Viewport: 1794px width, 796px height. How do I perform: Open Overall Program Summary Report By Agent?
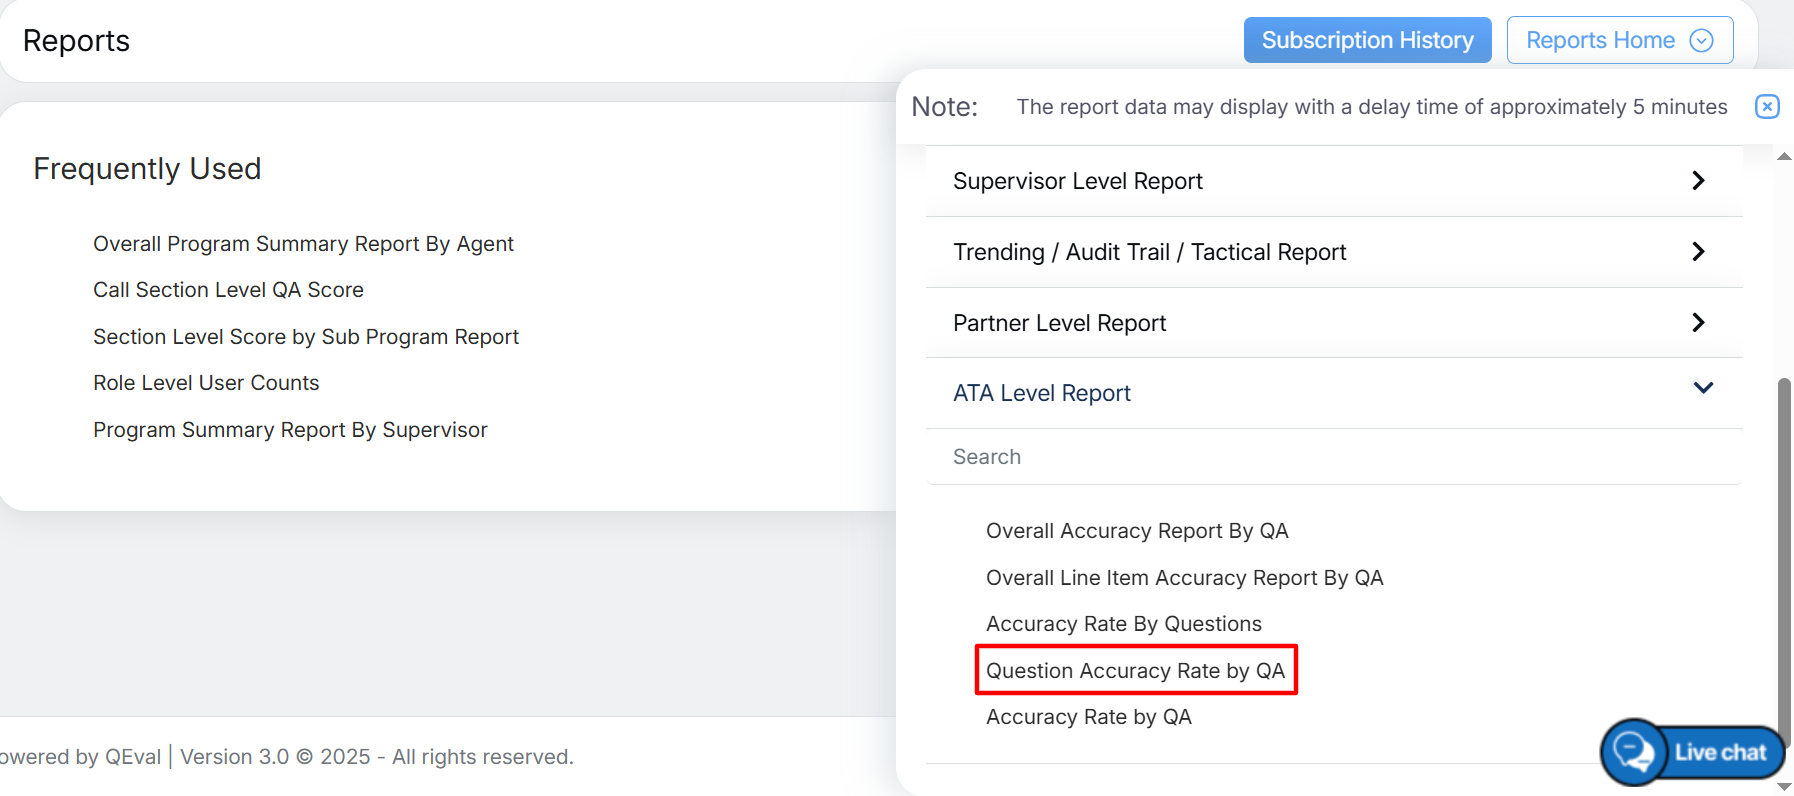(303, 244)
